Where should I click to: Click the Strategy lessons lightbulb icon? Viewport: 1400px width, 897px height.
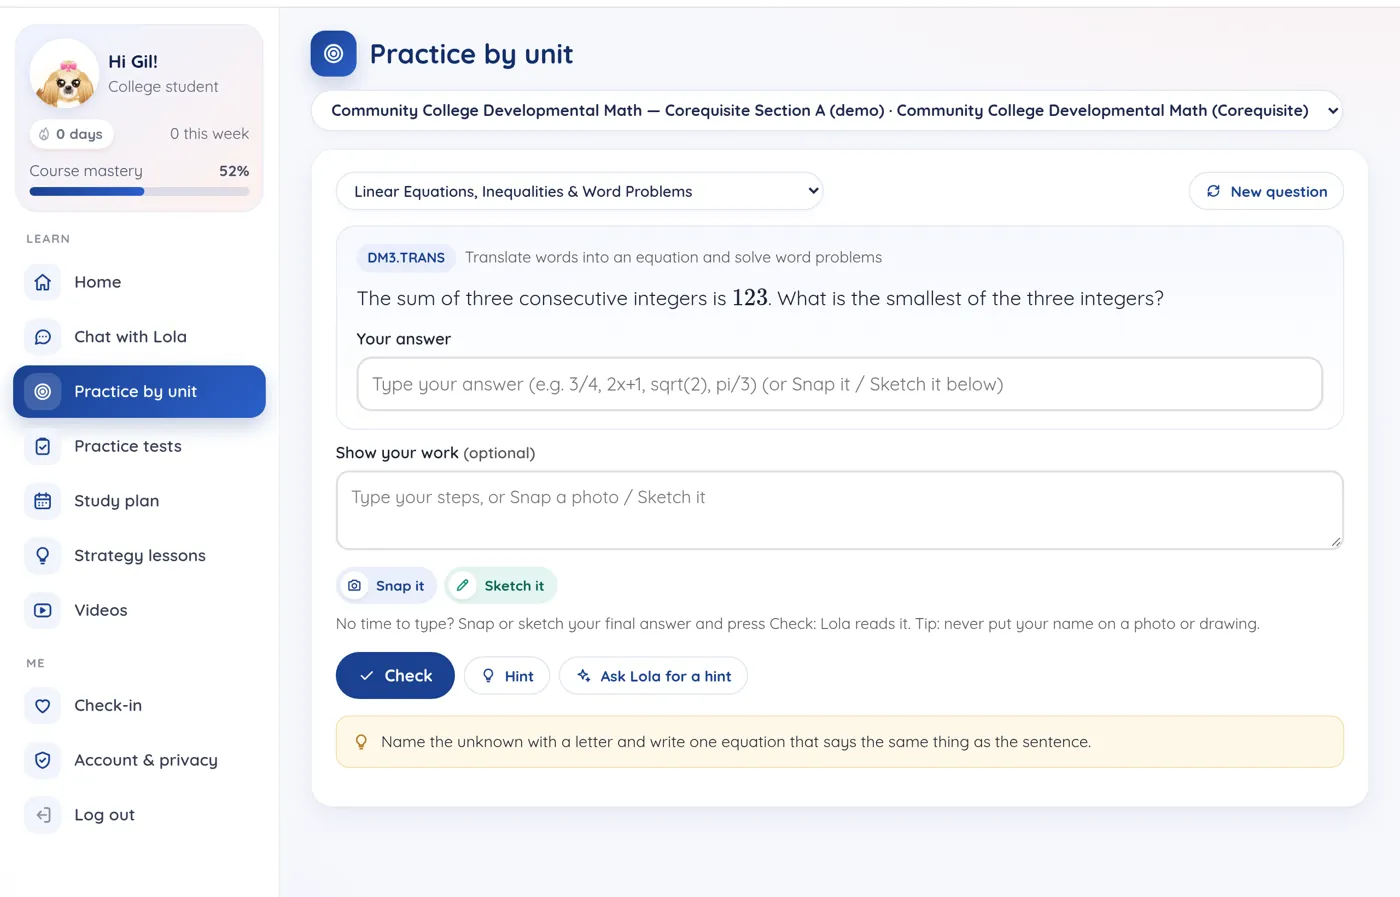(43, 556)
